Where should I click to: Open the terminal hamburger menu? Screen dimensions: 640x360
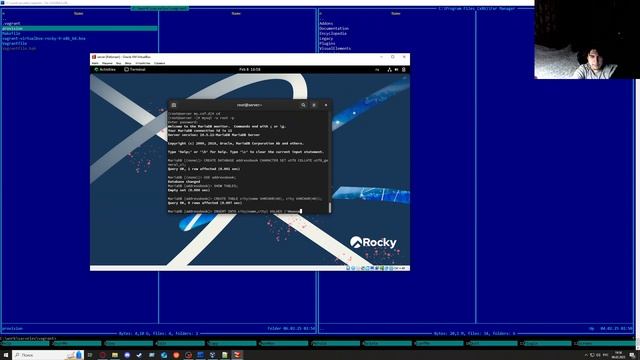pyautogui.click(x=314, y=105)
